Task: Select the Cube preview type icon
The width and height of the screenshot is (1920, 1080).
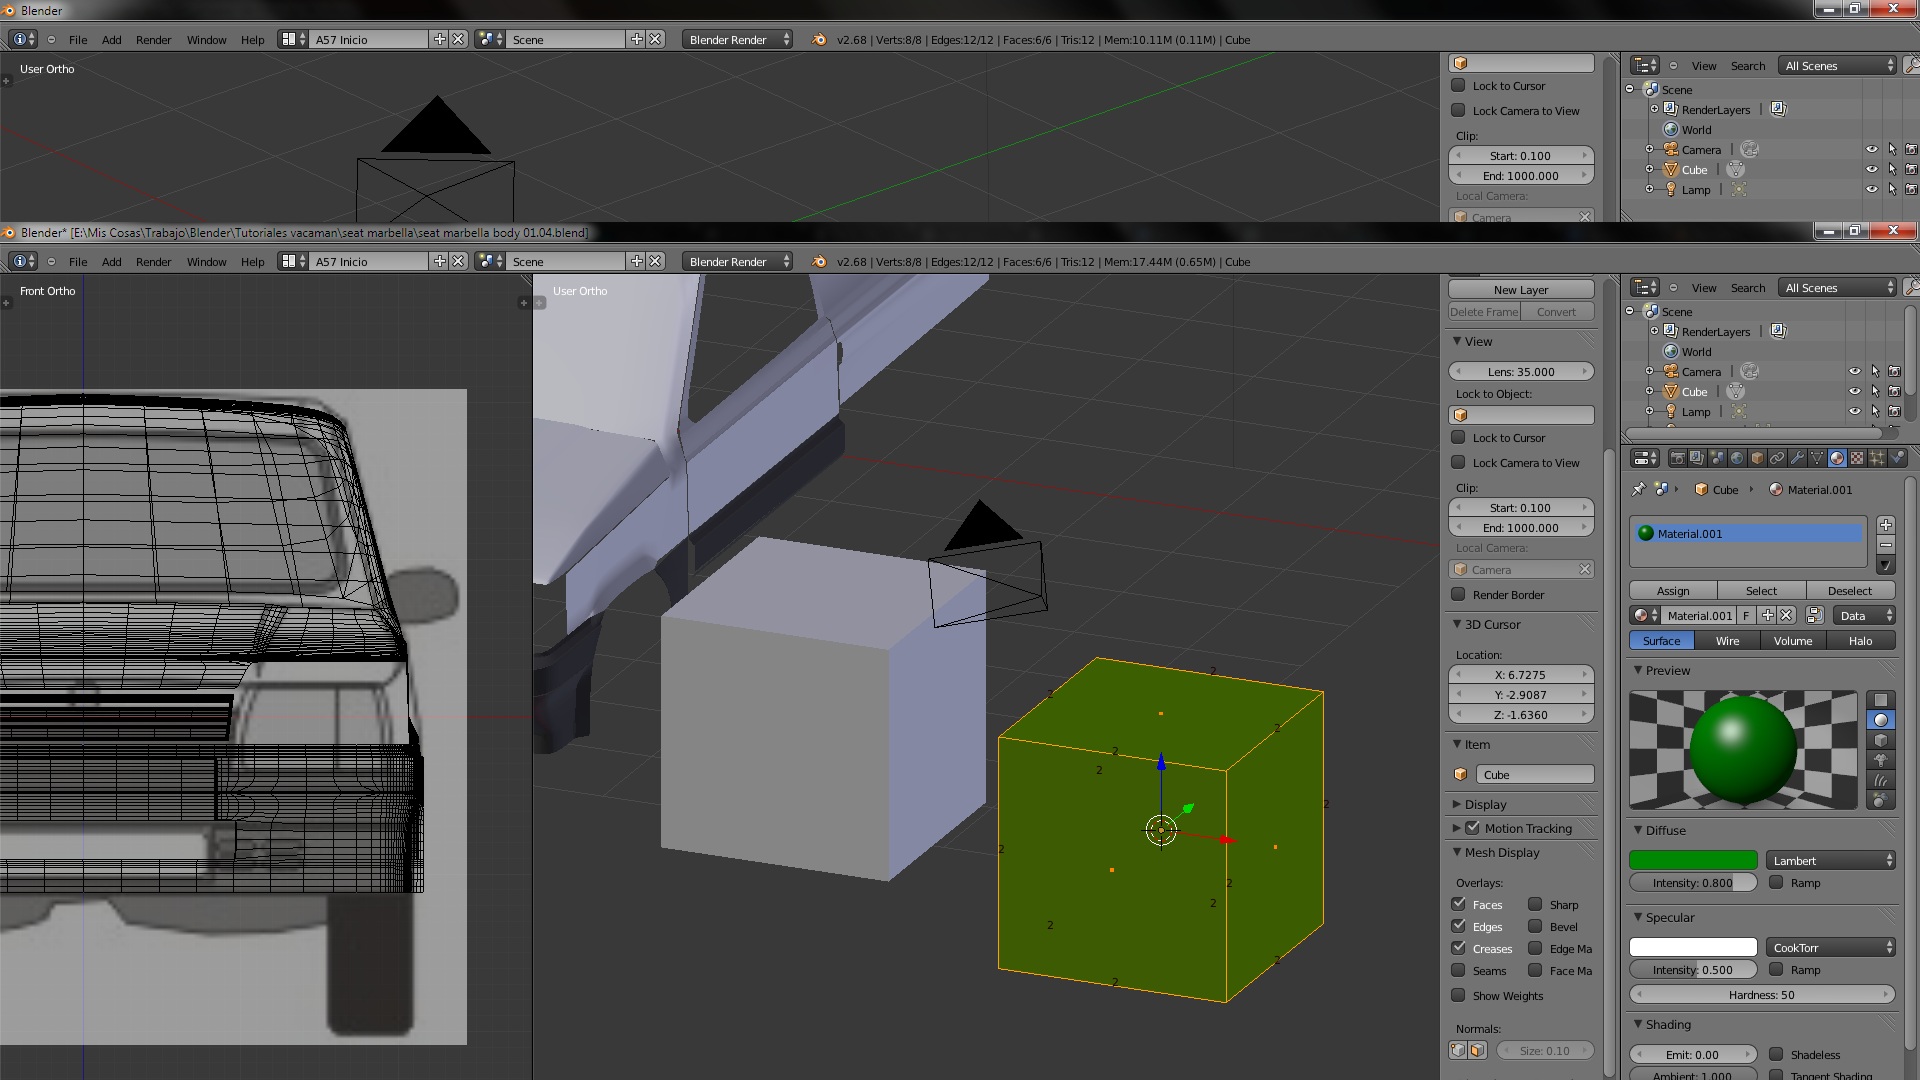Action: pyautogui.click(x=1881, y=740)
